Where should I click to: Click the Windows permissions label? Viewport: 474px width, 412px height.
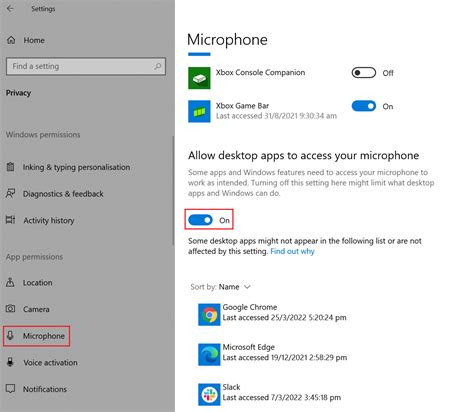point(43,135)
